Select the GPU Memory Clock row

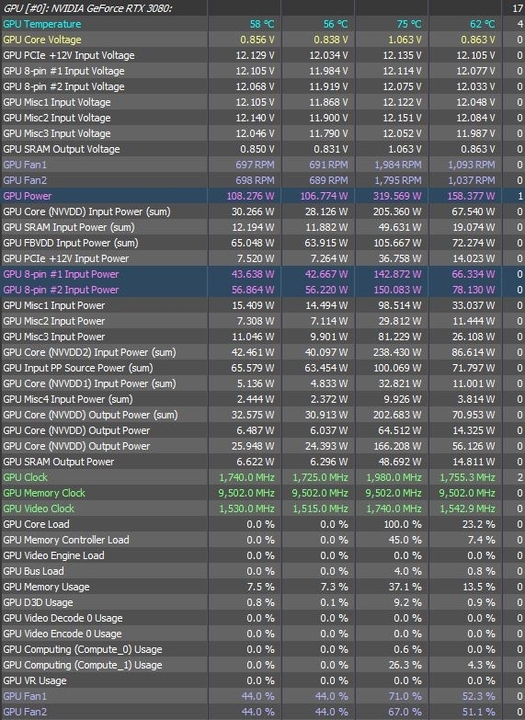click(262, 493)
